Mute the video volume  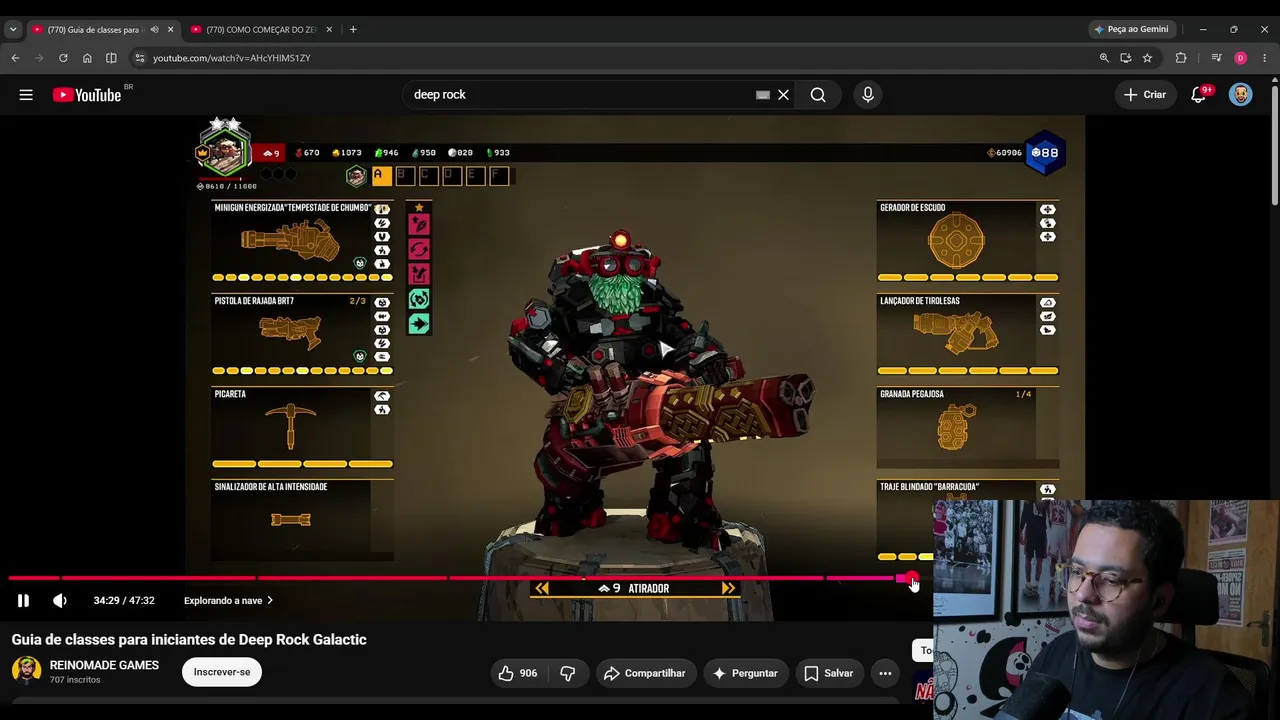[x=60, y=600]
